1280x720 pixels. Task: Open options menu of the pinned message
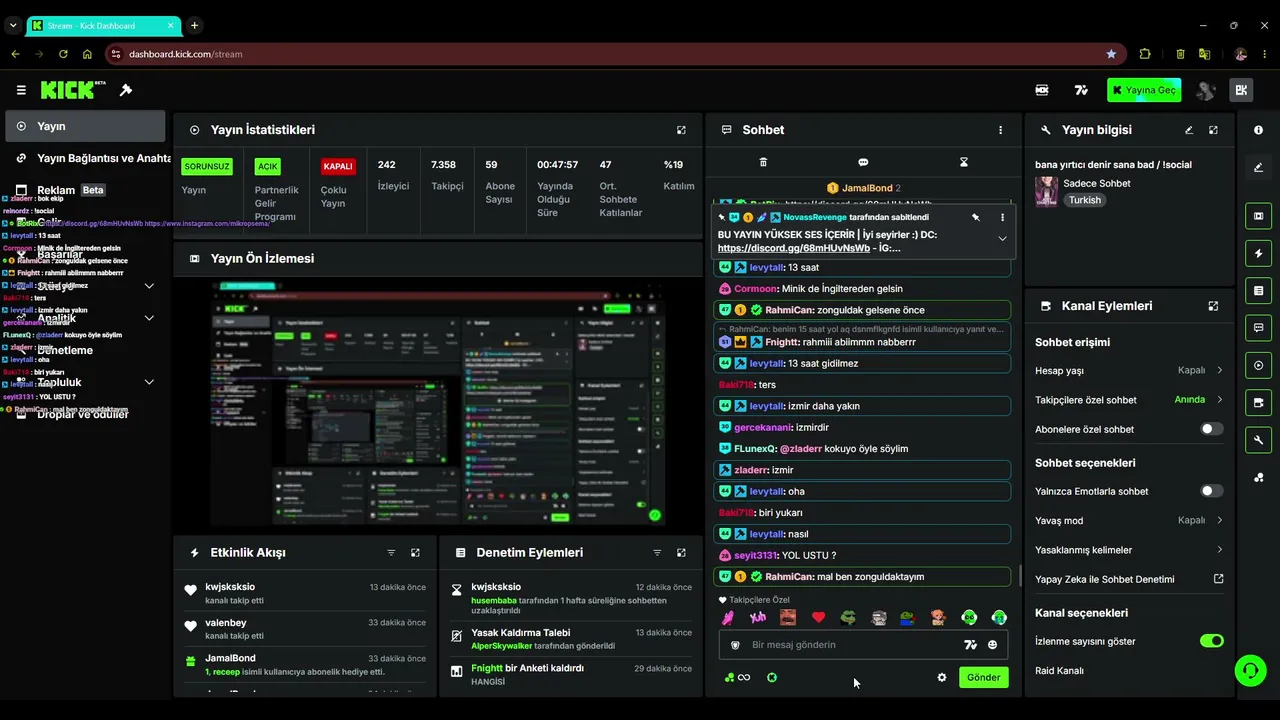coord(1002,217)
